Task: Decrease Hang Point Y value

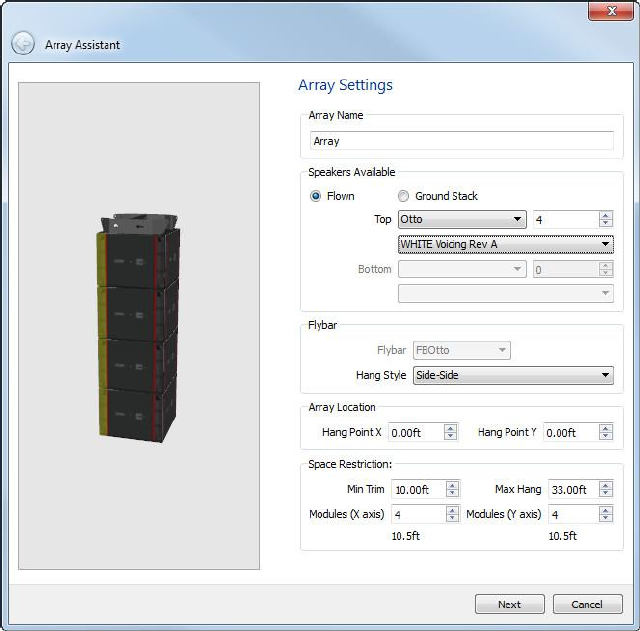Action: (x=606, y=437)
